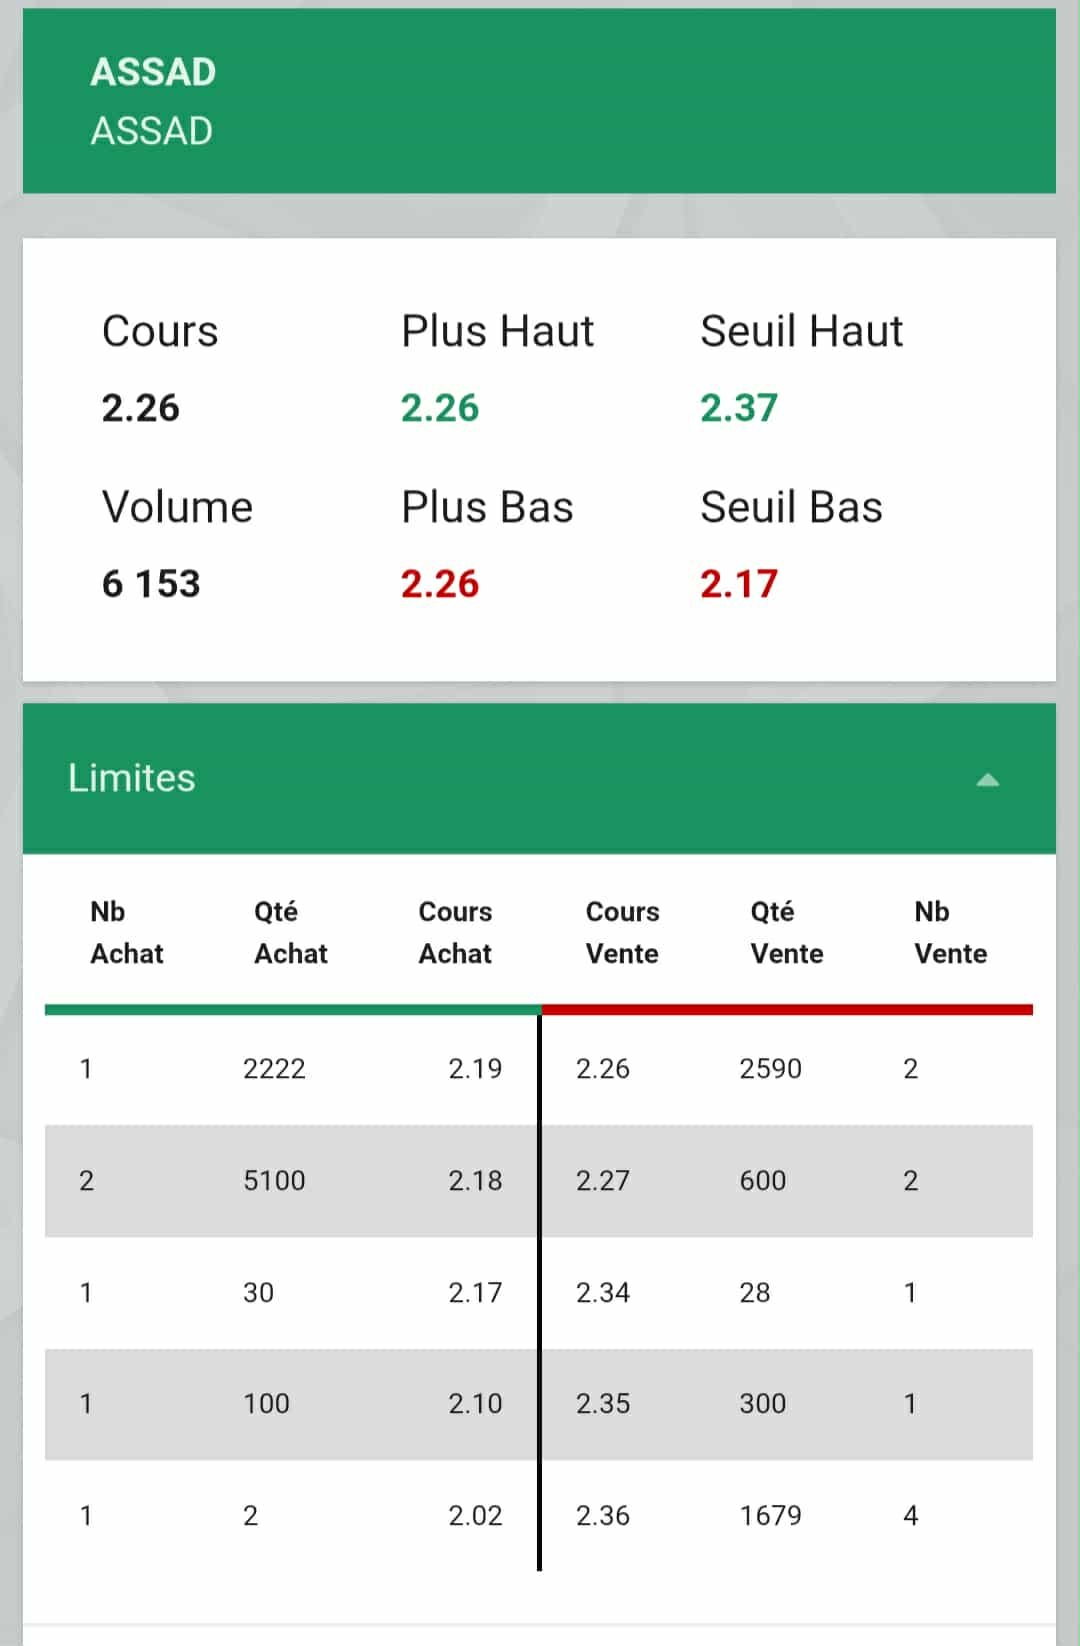Viewport: 1080px width, 1646px height.
Task: Tap sell quantity 1679 cell
Action: pyautogui.click(x=770, y=1516)
